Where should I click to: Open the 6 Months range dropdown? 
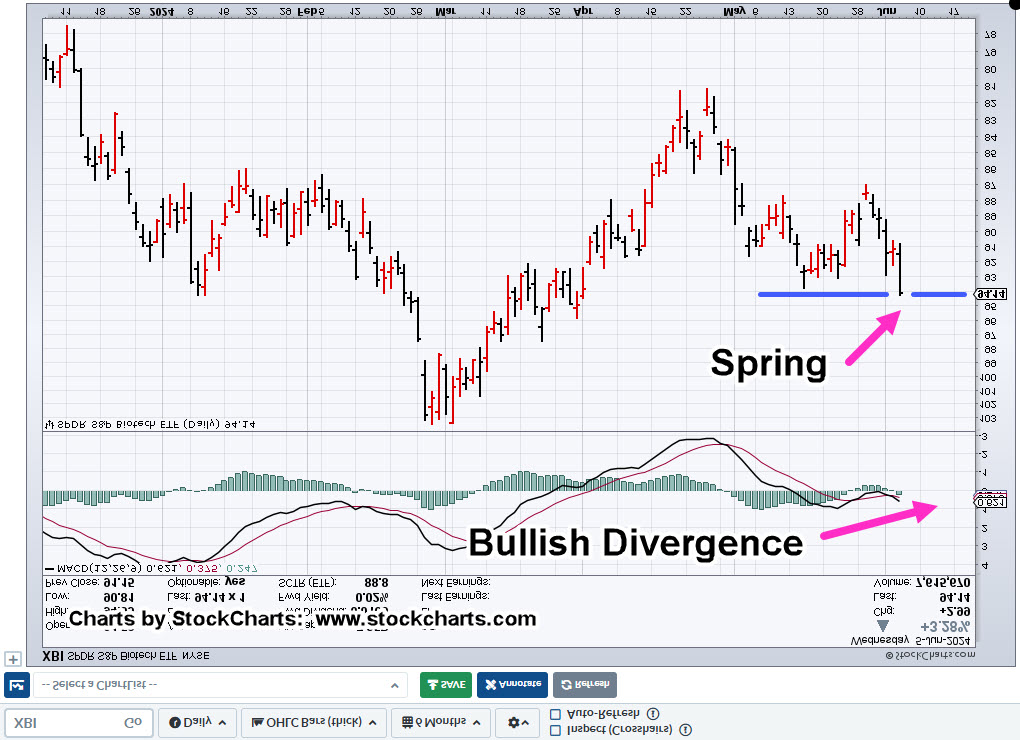[440, 722]
